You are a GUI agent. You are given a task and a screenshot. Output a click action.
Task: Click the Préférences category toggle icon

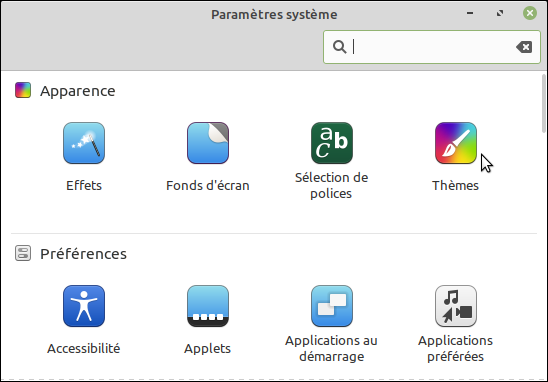(23, 253)
